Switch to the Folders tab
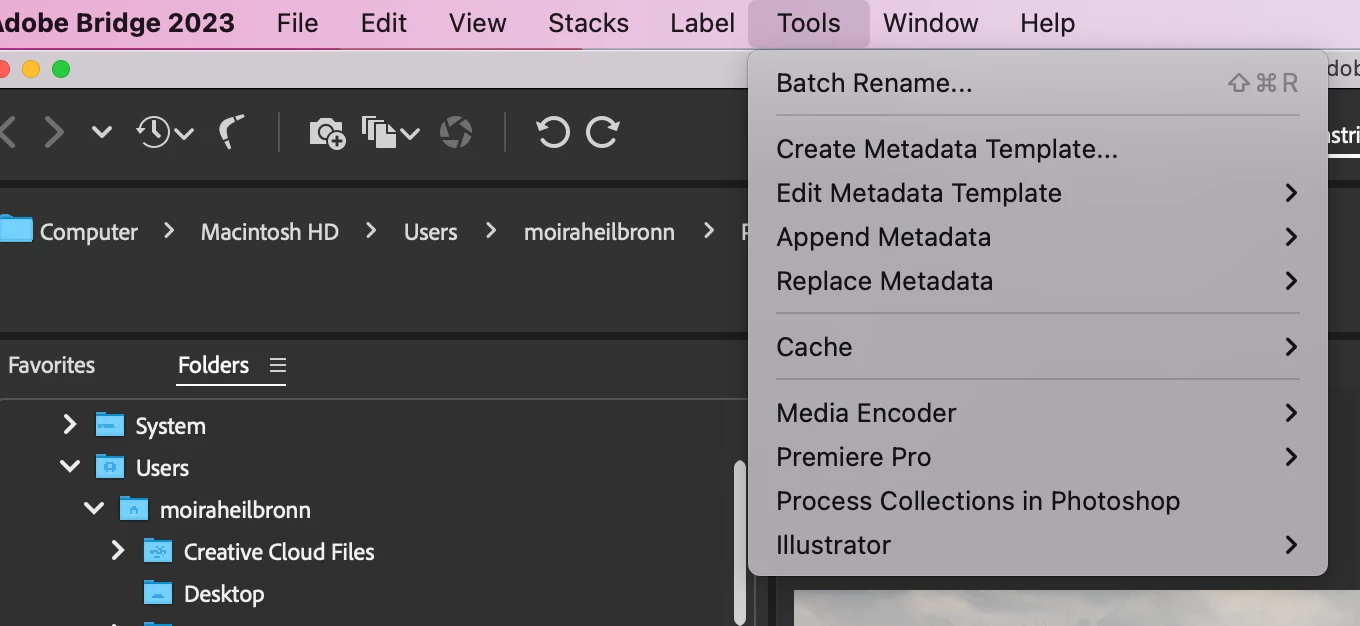 [x=213, y=365]
